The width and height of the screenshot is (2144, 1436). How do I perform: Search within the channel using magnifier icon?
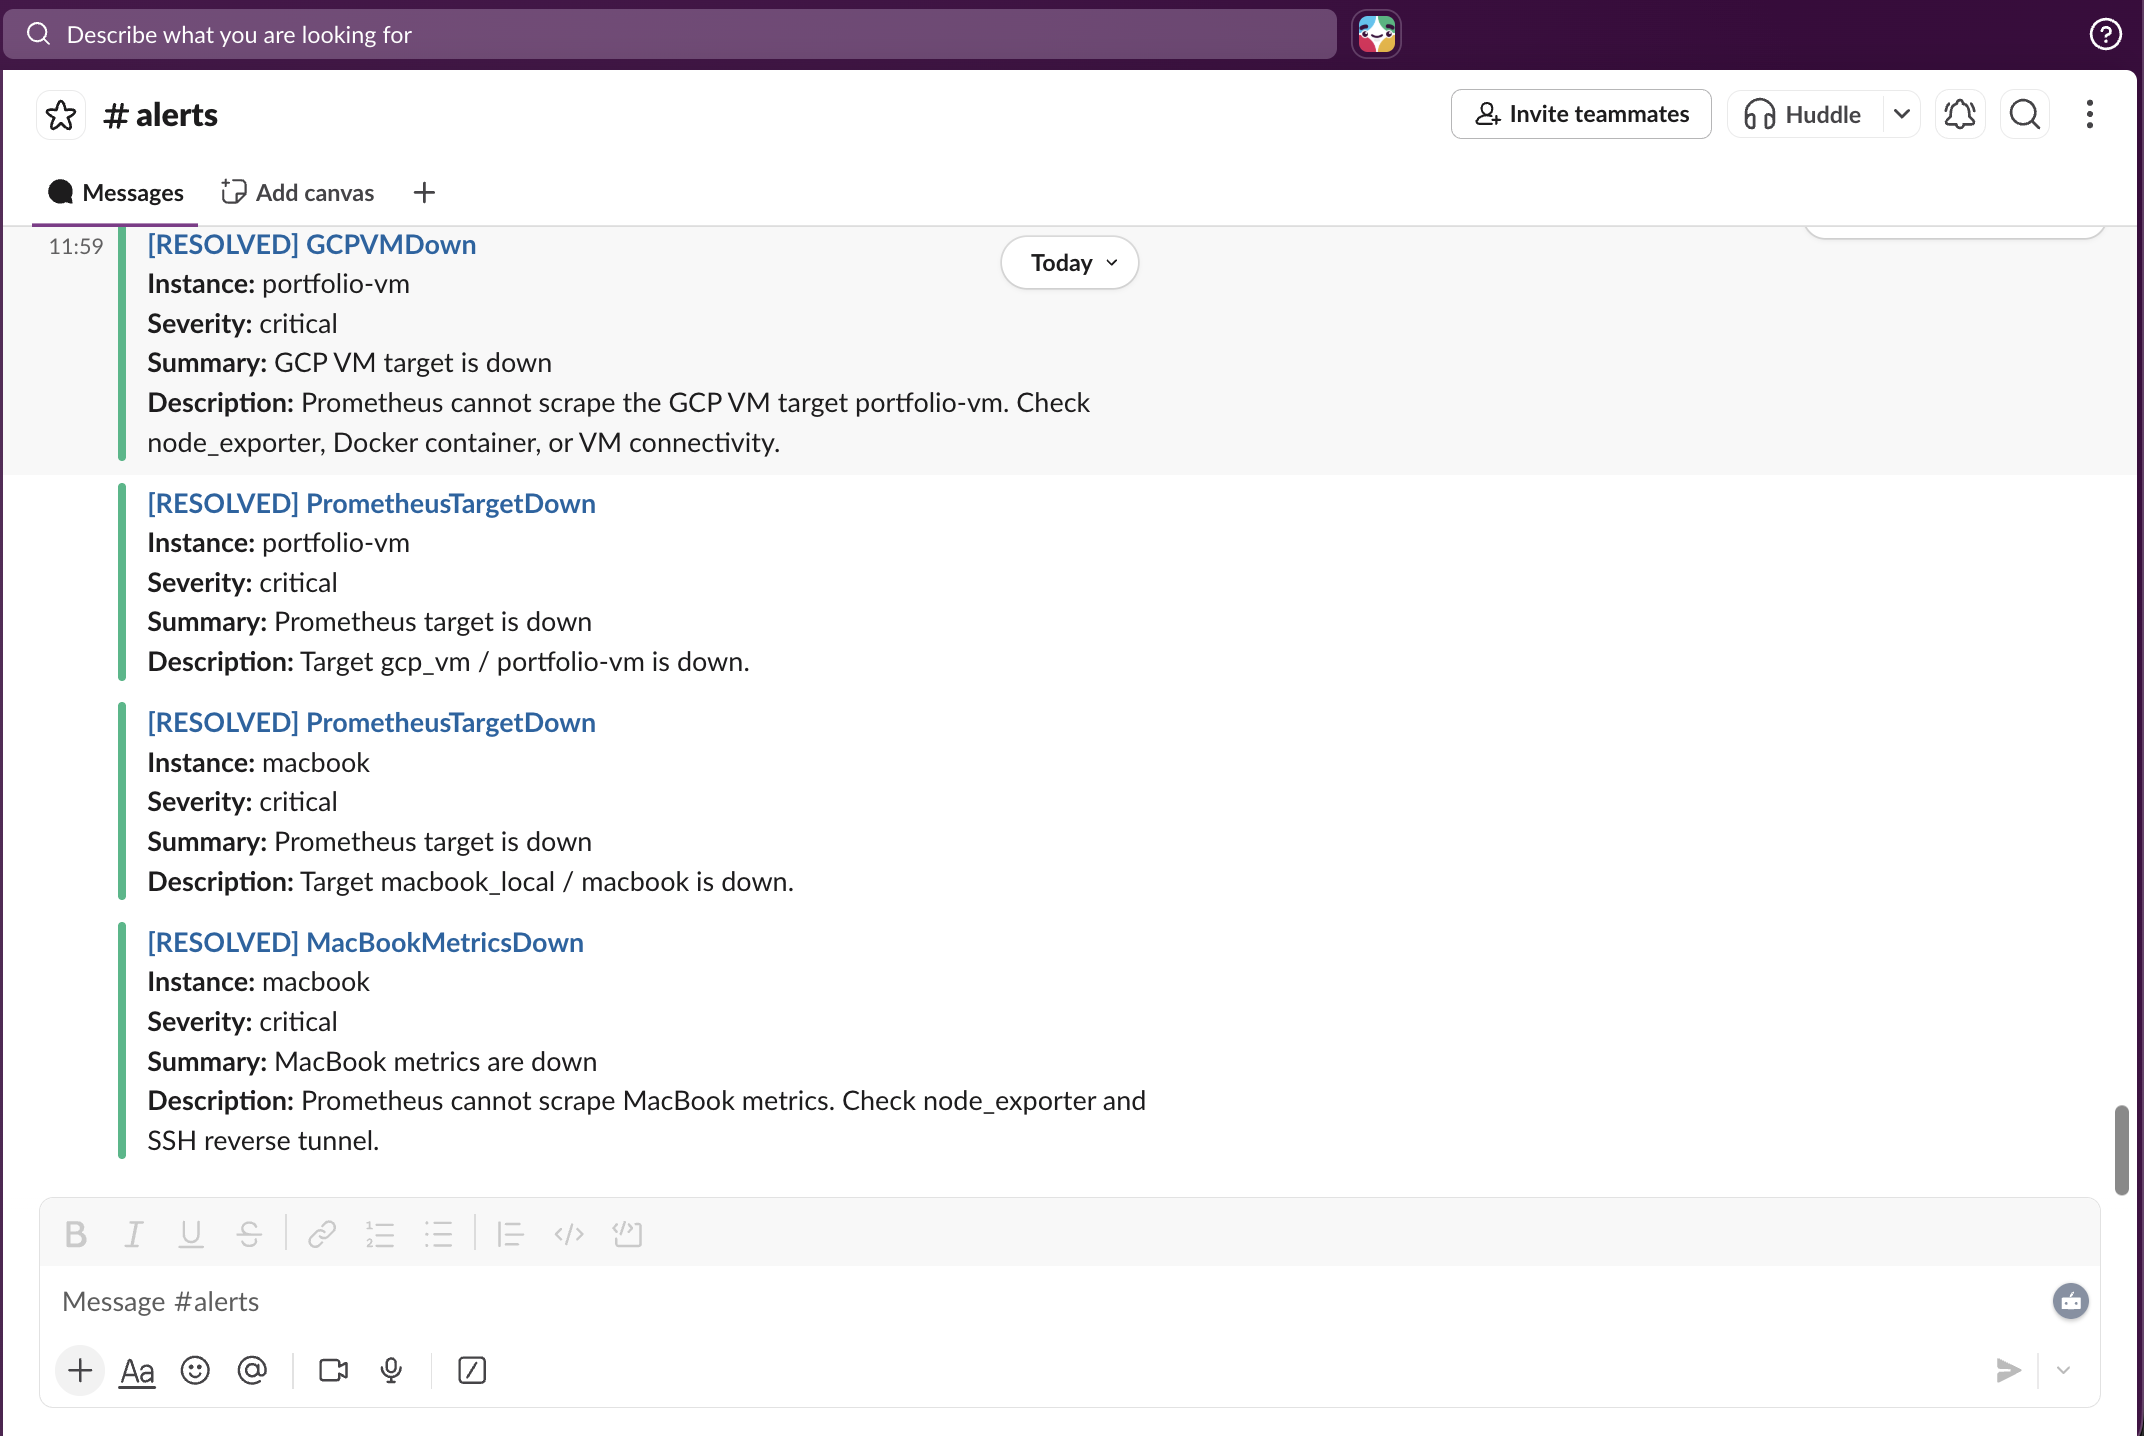coord(2025,114)
